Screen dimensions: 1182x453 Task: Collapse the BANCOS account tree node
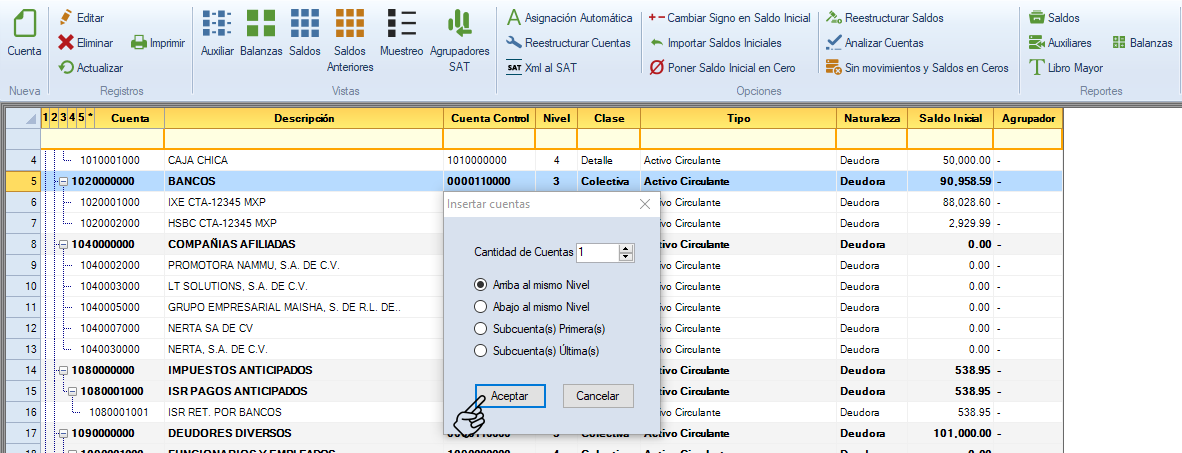tap(63, 182)
